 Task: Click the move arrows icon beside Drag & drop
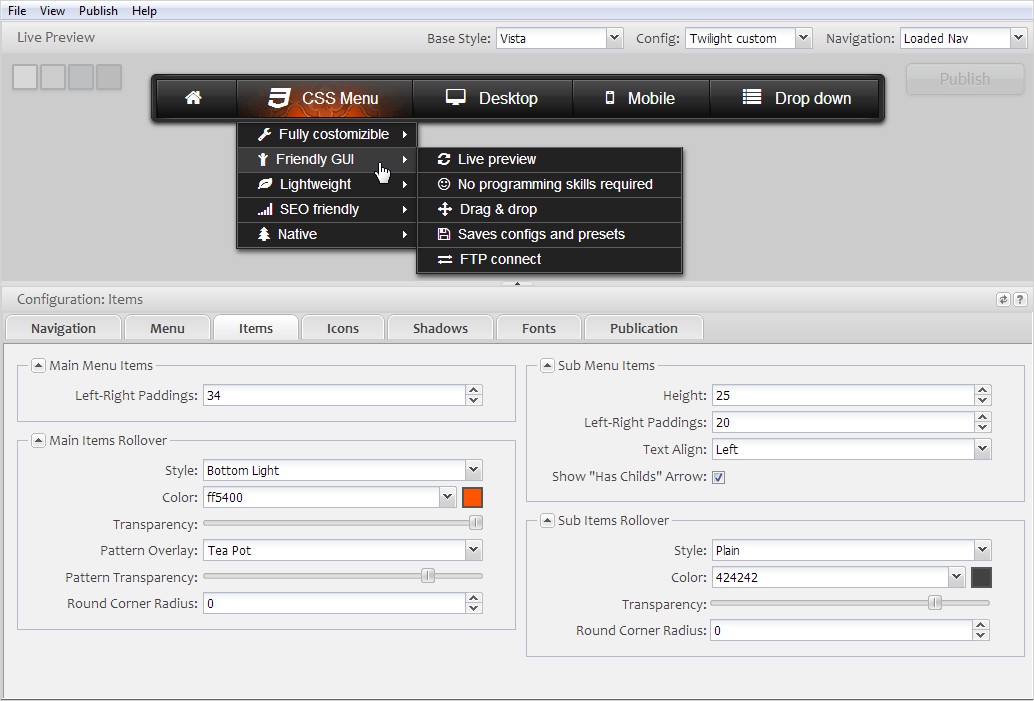coord(445,209)
